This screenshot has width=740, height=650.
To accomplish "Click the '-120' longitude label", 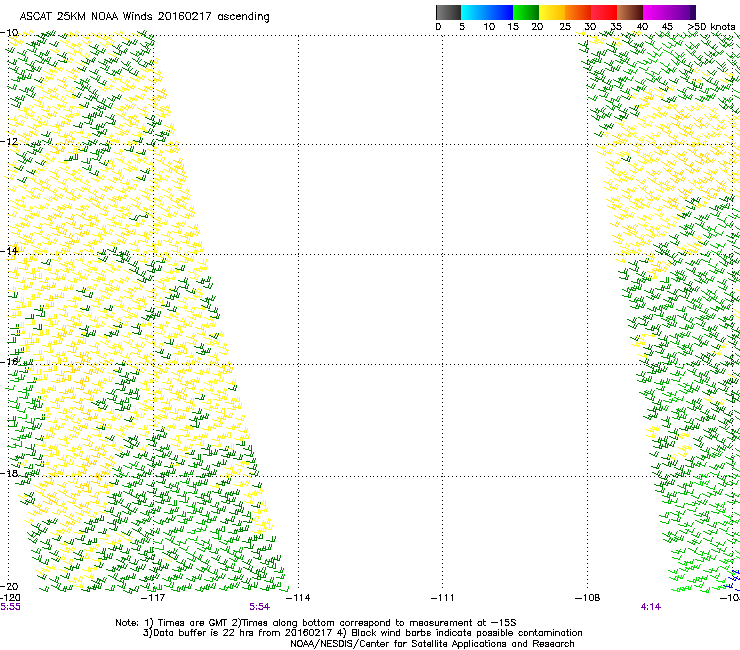I will 10,598.
